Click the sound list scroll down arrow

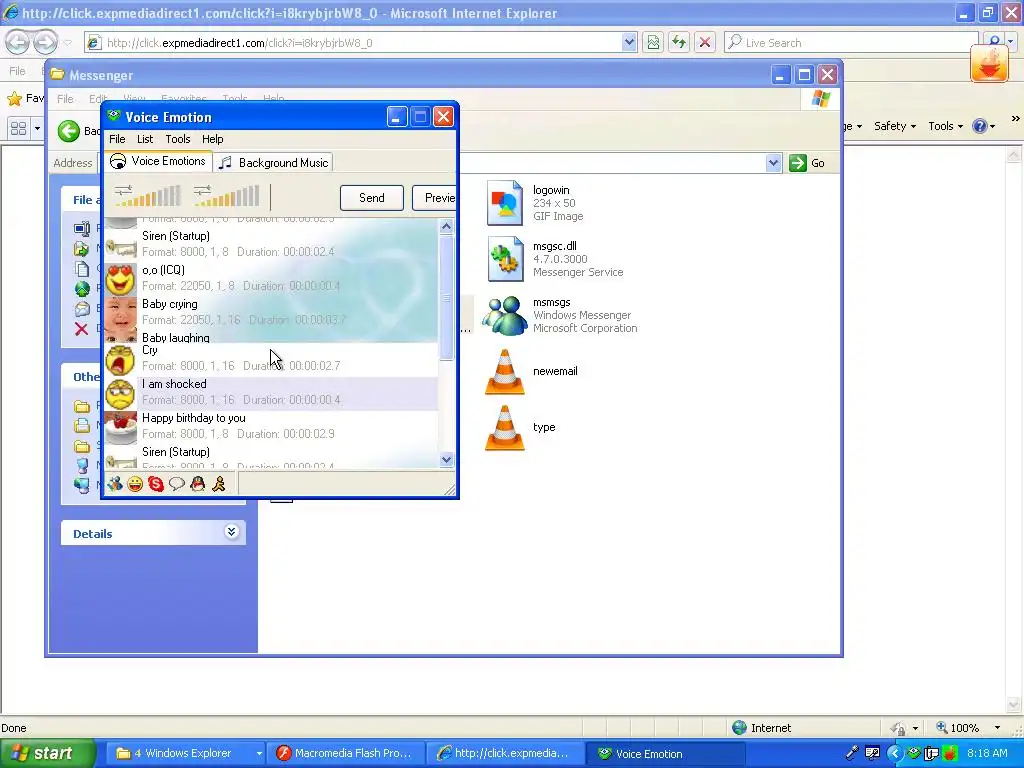447,460
